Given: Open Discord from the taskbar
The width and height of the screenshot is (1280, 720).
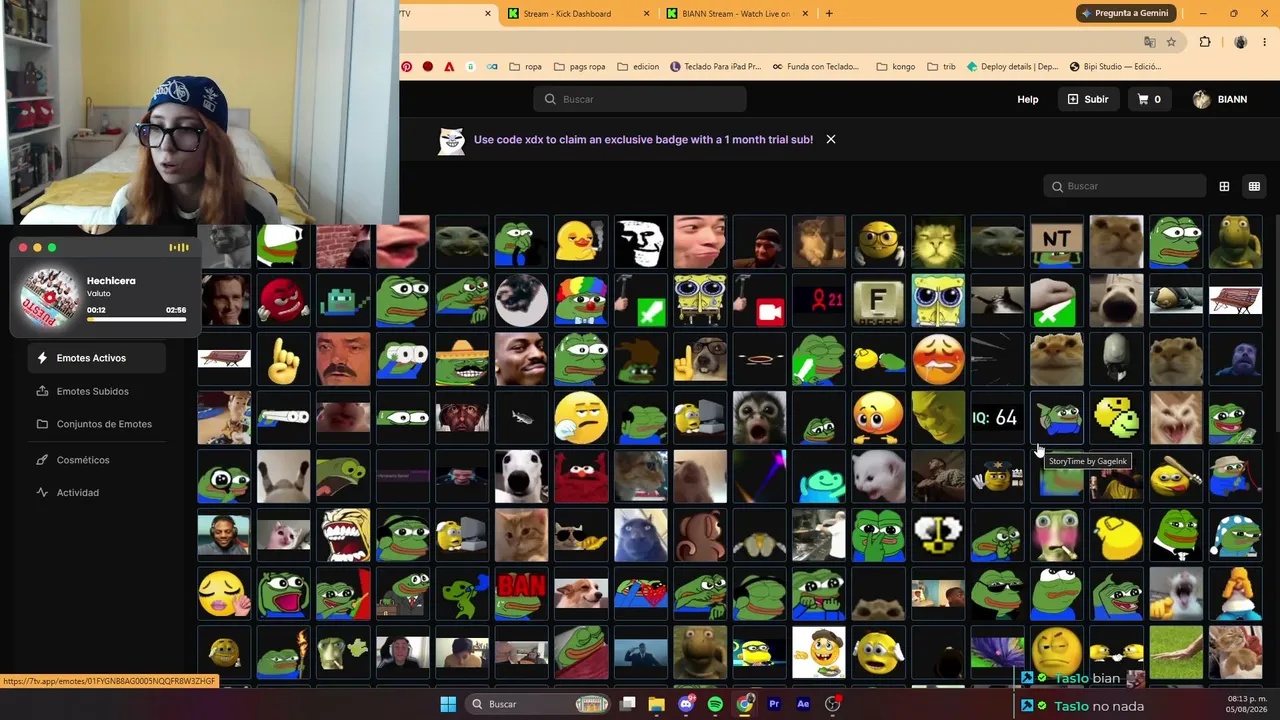Looking at the screenshot, I should coord(686,704).
